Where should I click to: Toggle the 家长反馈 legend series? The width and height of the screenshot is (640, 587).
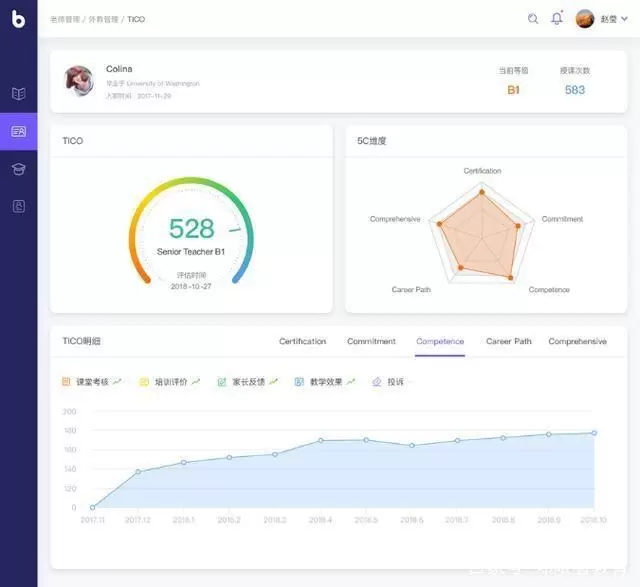pyautogui.click(x=246, y=382)
